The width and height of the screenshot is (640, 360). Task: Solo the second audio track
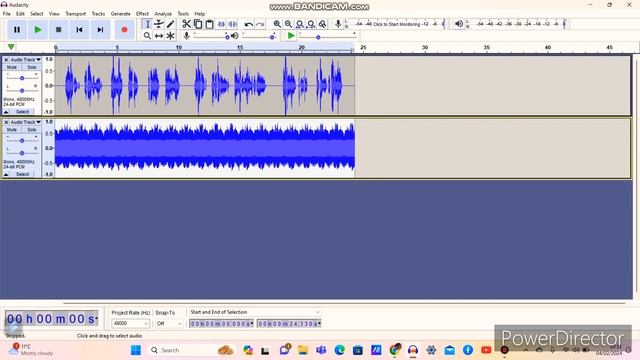tap(32, 129)
